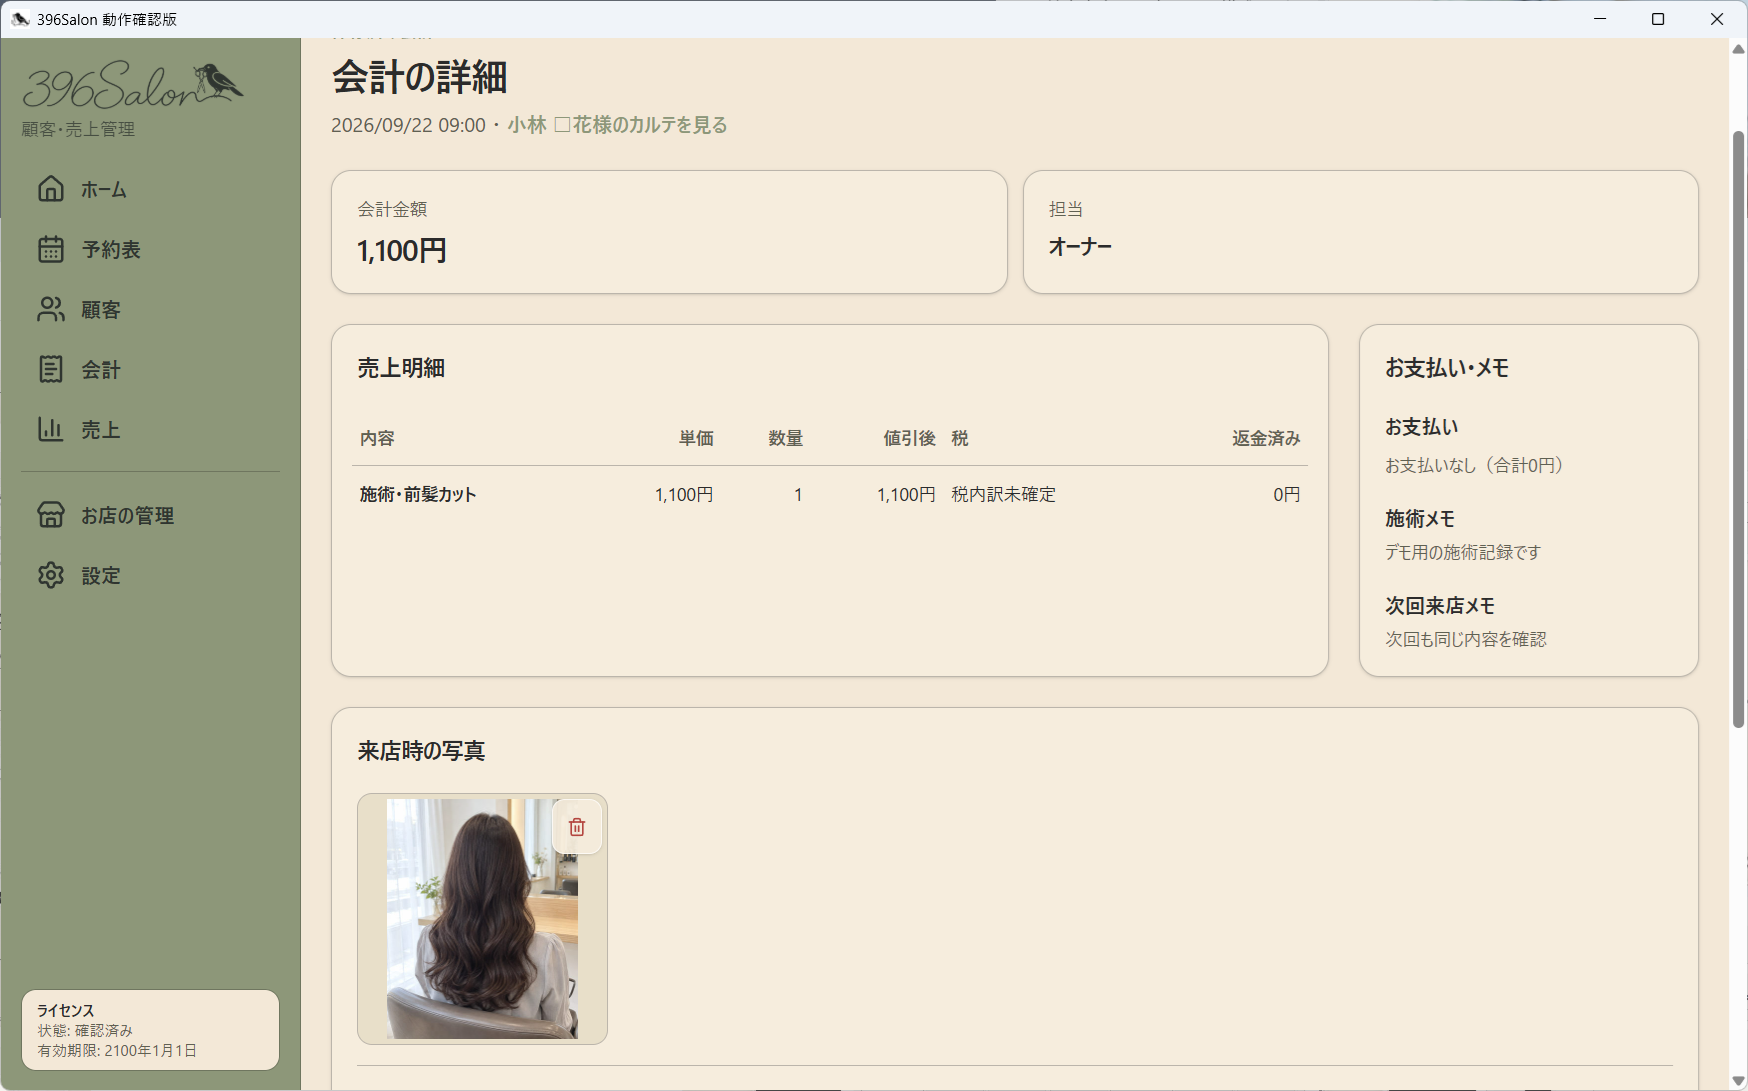Image resolution: width=1748 pixels, height=1091 pixels.
Task: Click the bar chart icon for 売上
Action: point(51,429)
